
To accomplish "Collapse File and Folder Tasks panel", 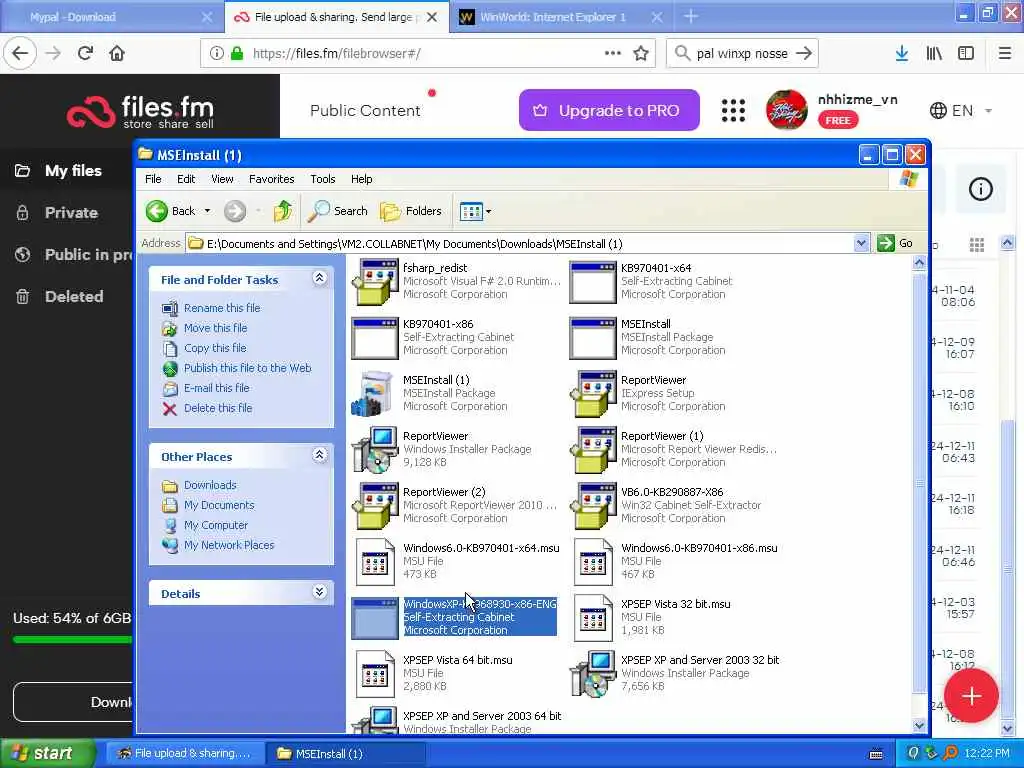I will coord(319,278).
